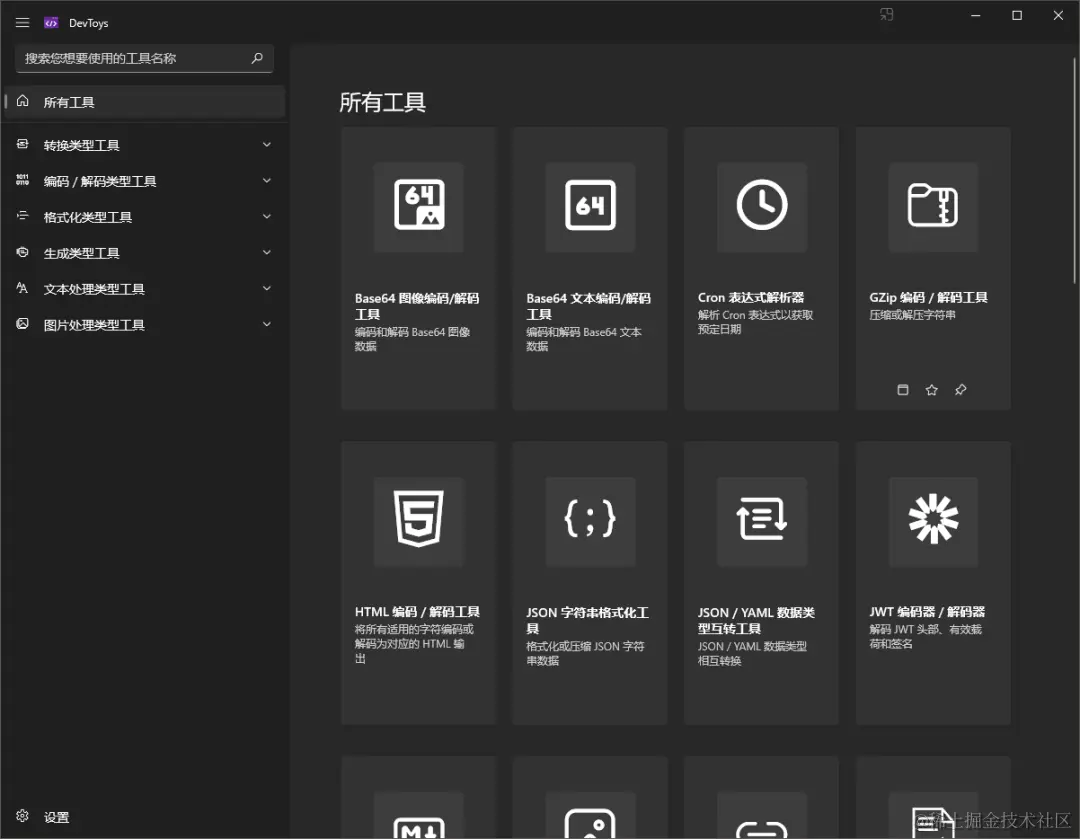Viewport: 1080px width, 839px height.
Task: Select 所有工具 in the sidebar
Action: tap(145, 101)
